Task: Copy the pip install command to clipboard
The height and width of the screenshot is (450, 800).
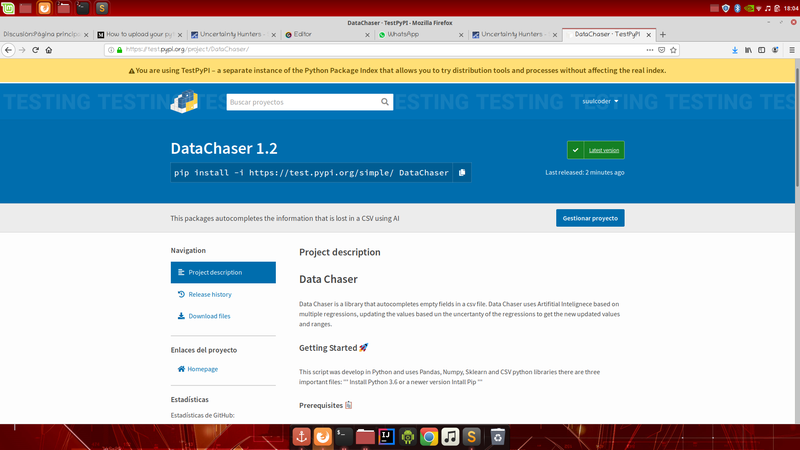Action: (x=462, y=173)
